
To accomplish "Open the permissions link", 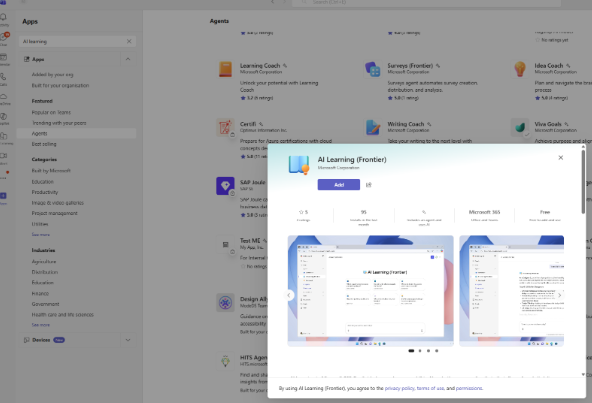I will pos(469,388).
